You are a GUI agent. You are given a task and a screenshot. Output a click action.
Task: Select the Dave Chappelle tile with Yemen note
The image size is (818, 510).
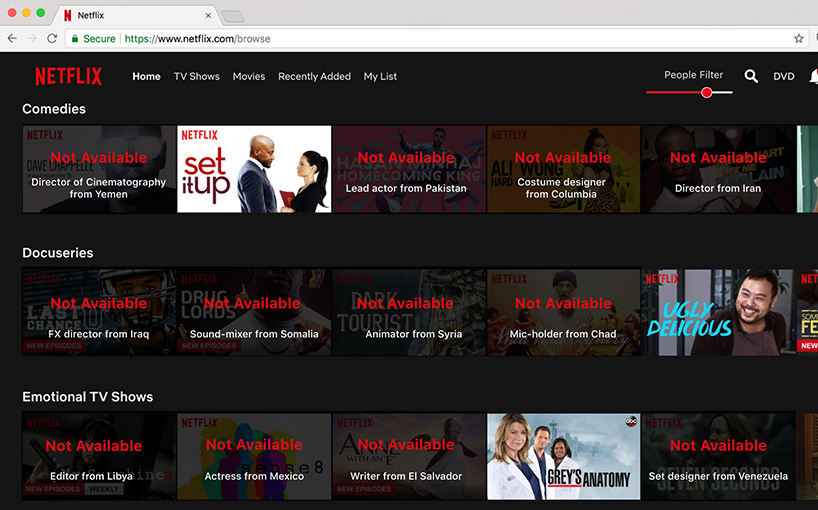coord(99,169)
